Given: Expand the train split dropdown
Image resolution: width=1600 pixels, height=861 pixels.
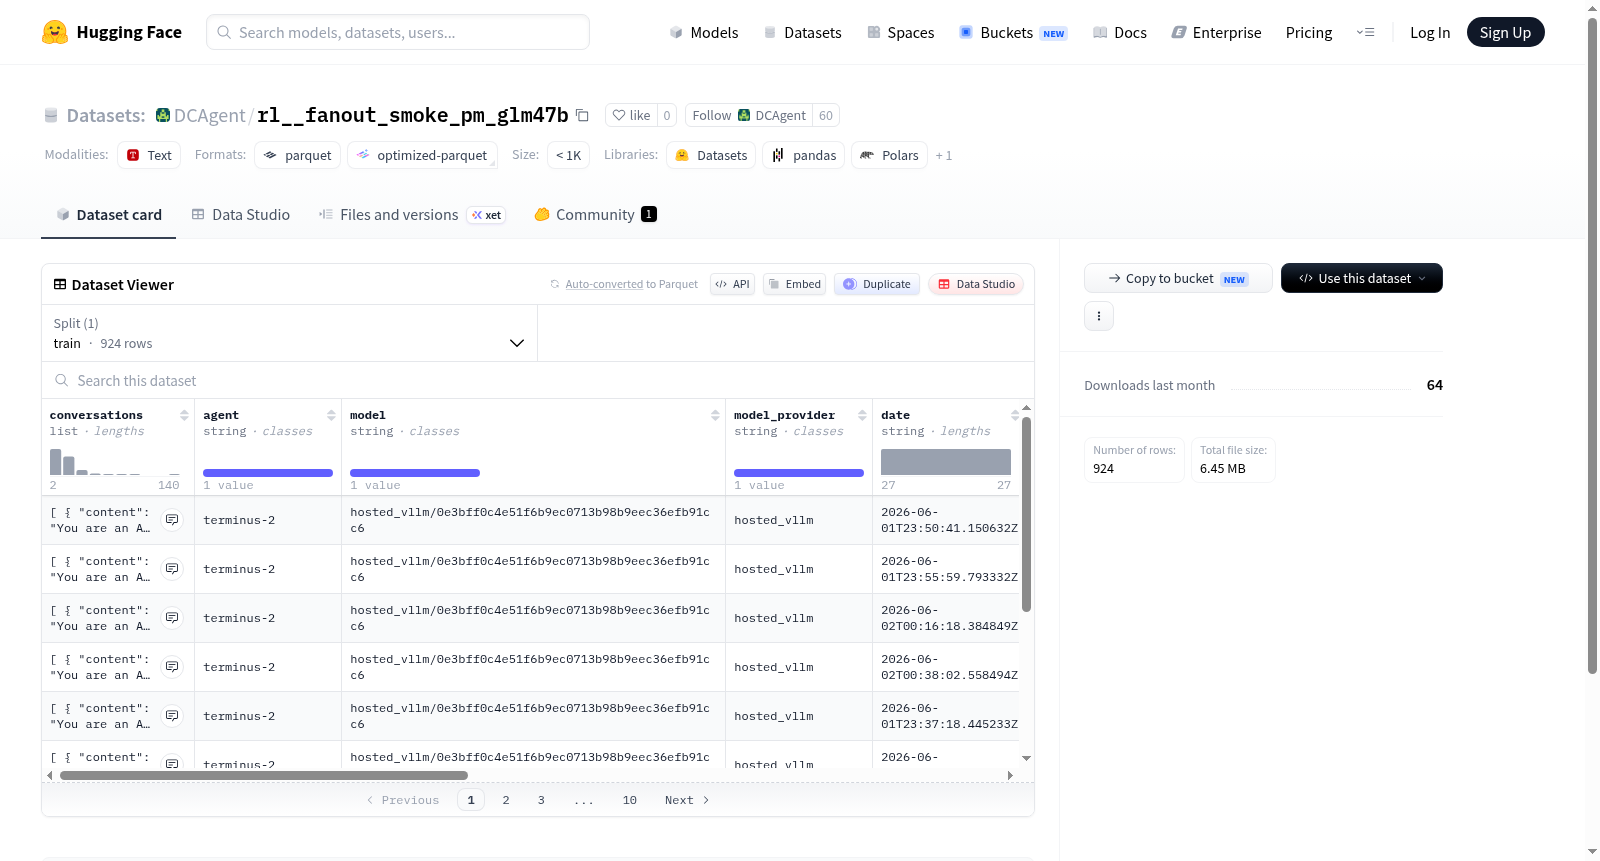Looking at the screenshot, I should coord(289,333).
